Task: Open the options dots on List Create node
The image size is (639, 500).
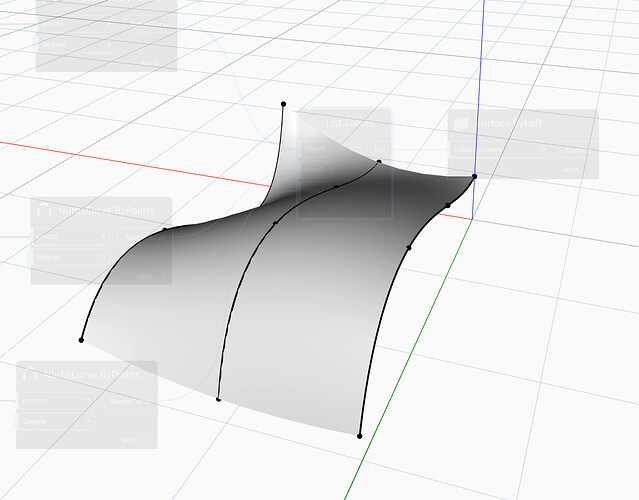Action: [x=383, y=211]
